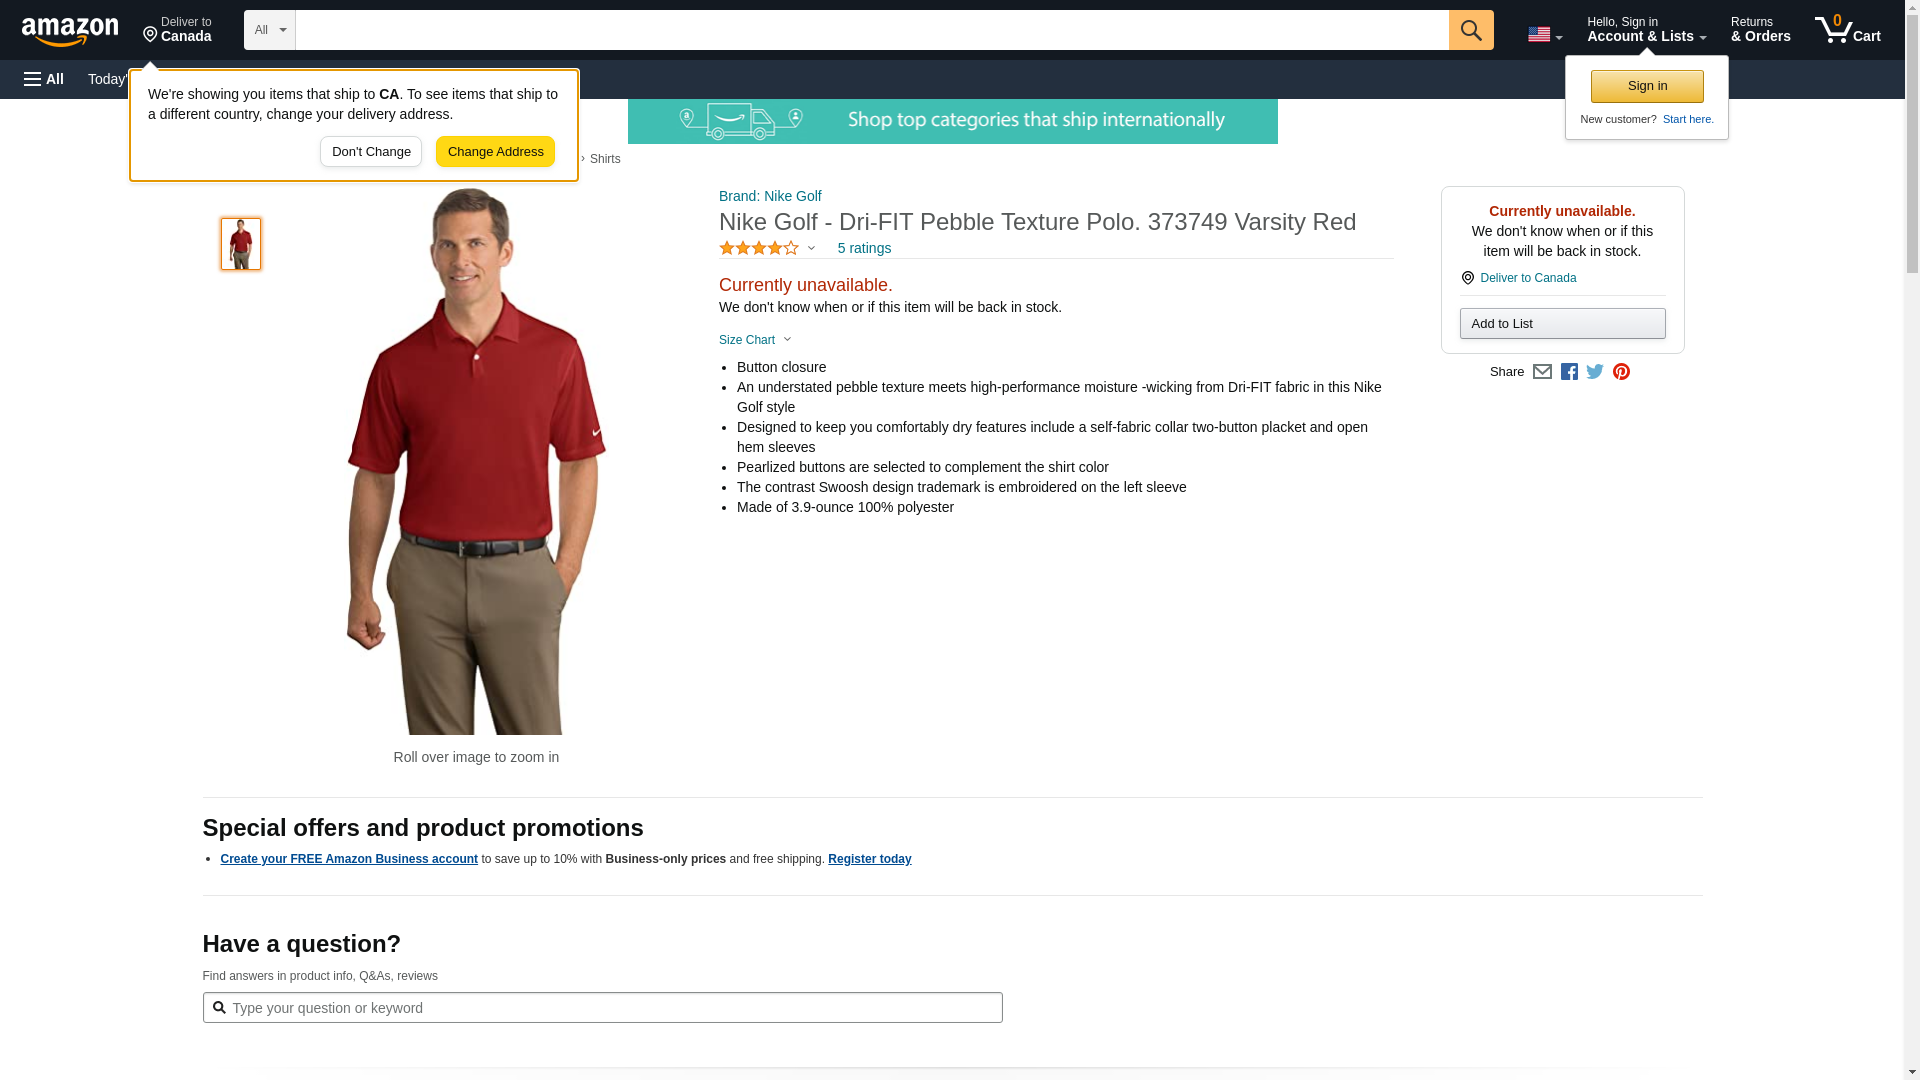Open Account & Lists menu
1920x1080 pixels.
coord(1646,30)
